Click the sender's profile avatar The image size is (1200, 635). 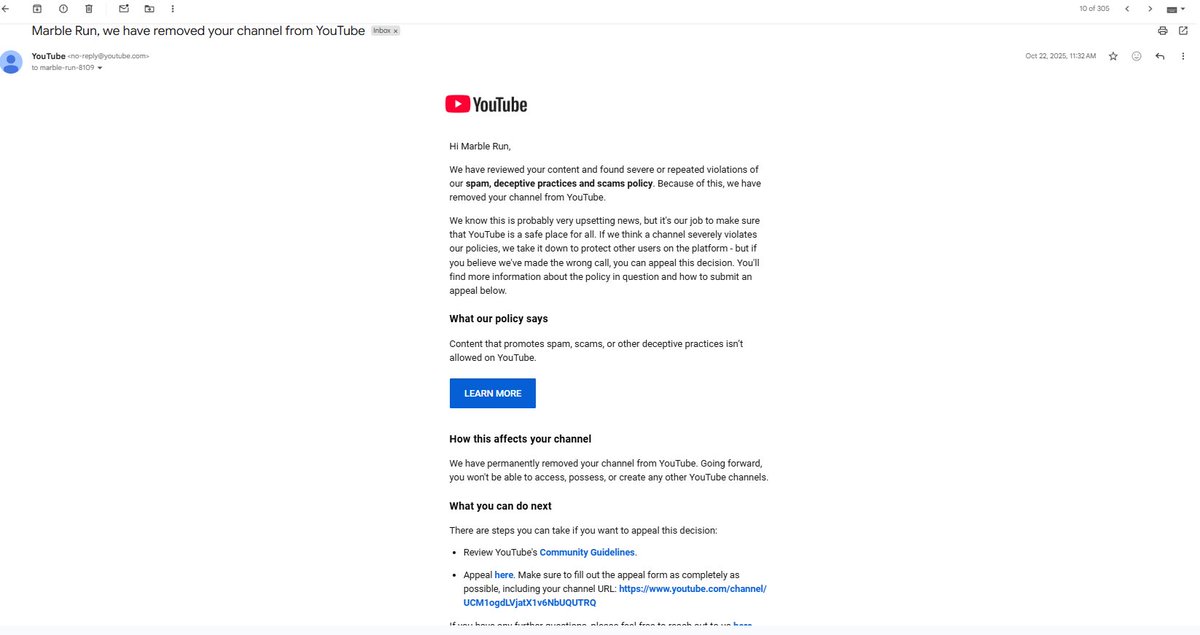click(12, 61)
